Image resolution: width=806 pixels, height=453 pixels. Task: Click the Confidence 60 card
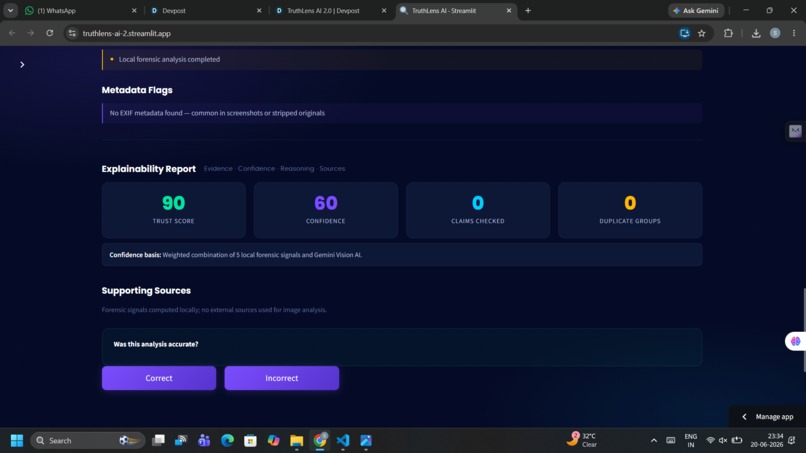326,210
